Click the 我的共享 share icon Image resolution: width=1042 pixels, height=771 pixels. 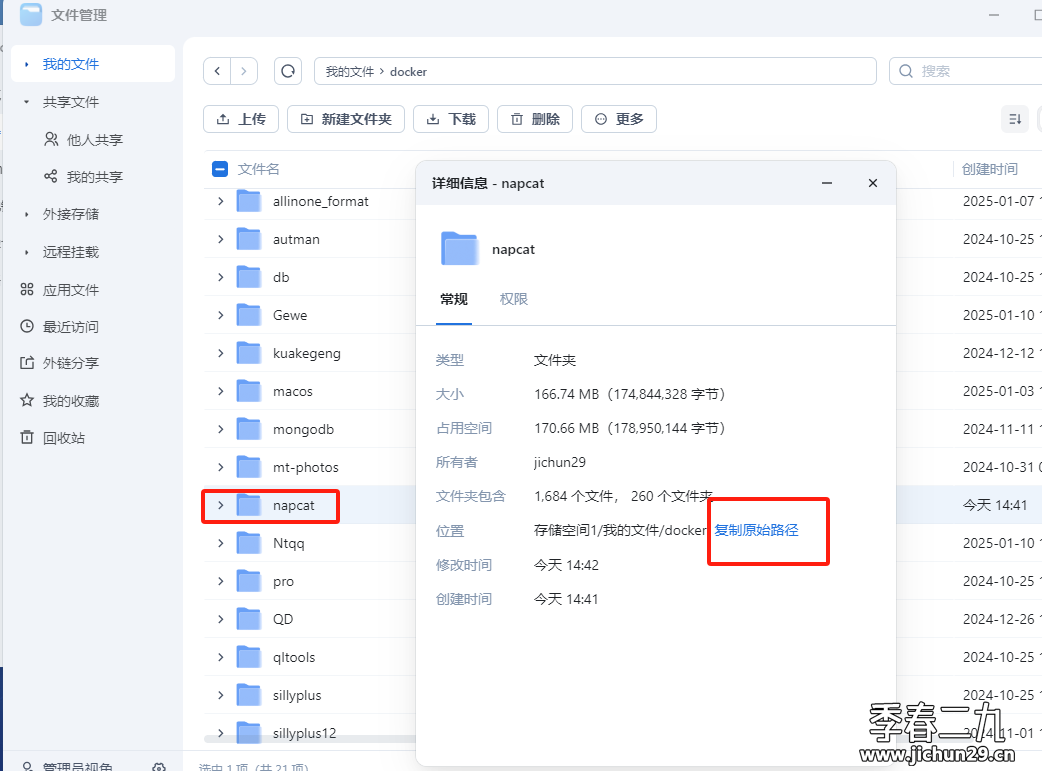click(51, 176)
